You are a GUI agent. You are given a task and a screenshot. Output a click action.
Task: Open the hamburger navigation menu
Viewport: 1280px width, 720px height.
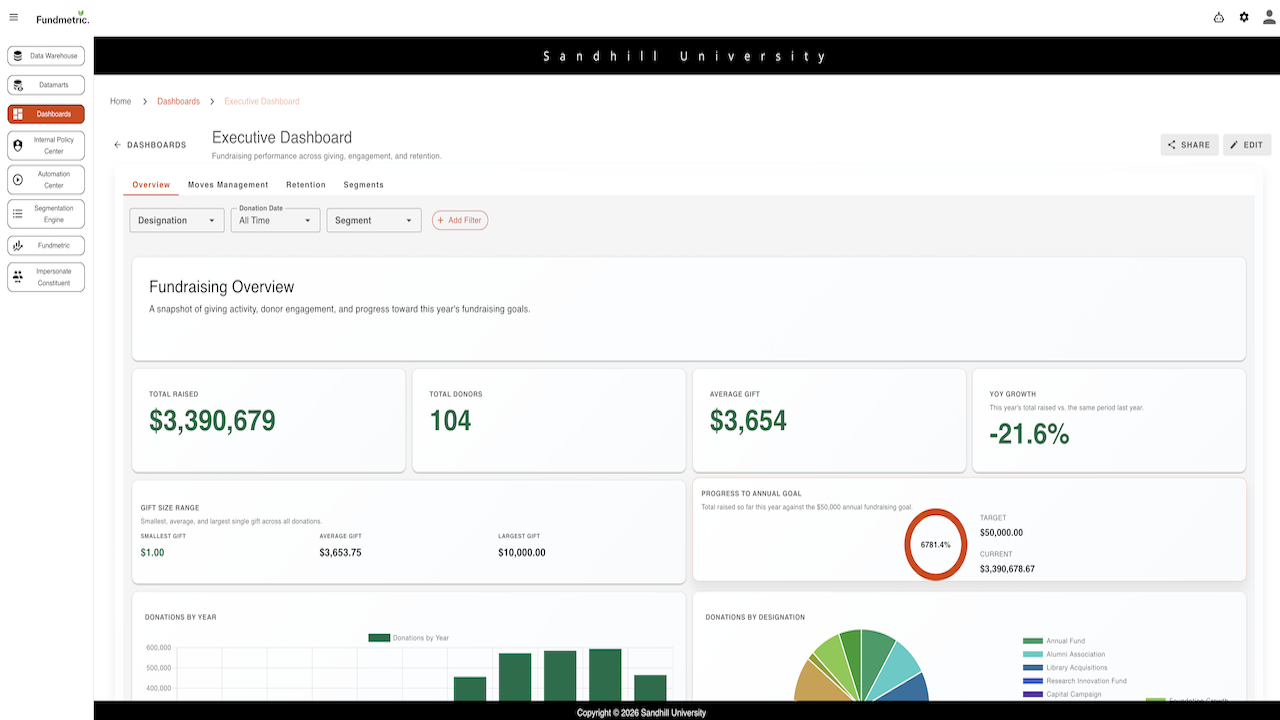tap(13, 17)
